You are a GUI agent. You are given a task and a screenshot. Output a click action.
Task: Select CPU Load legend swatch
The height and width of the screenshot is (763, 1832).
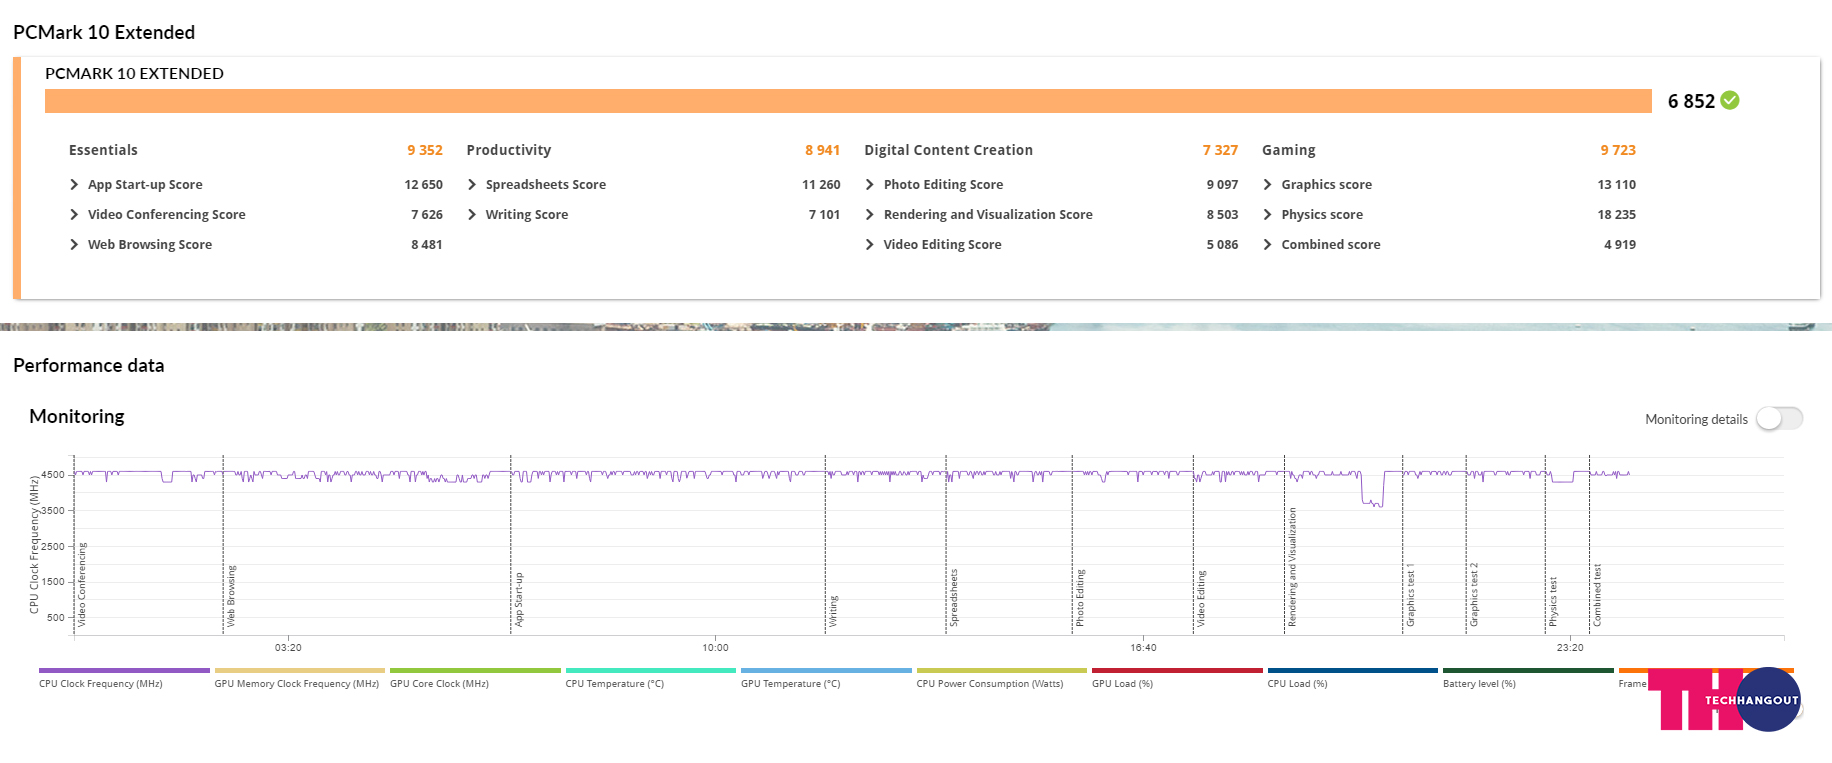[x=1352, y=671]
